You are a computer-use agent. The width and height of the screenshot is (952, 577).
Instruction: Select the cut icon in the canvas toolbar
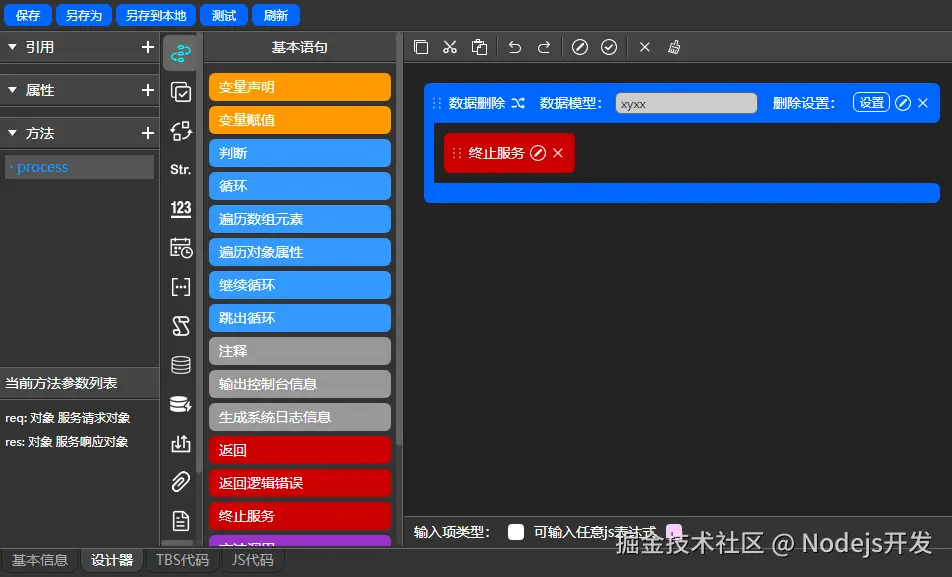click(x=449, y=47)
